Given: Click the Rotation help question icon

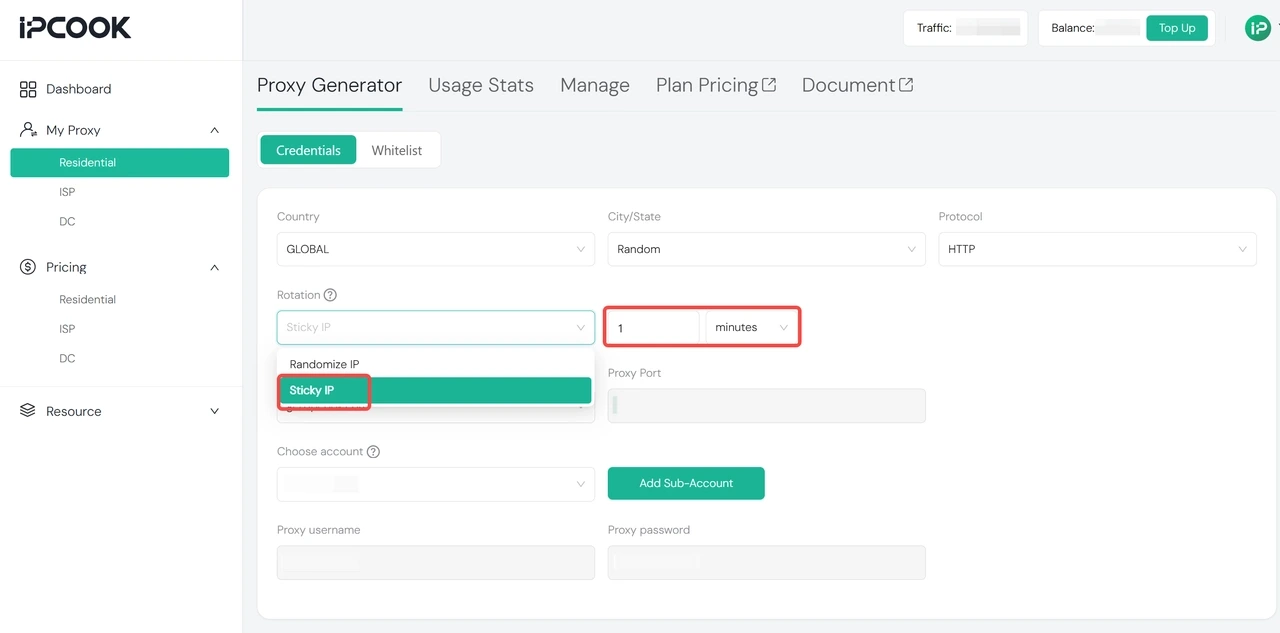Looking at the screenshot, I should point(330,295).
